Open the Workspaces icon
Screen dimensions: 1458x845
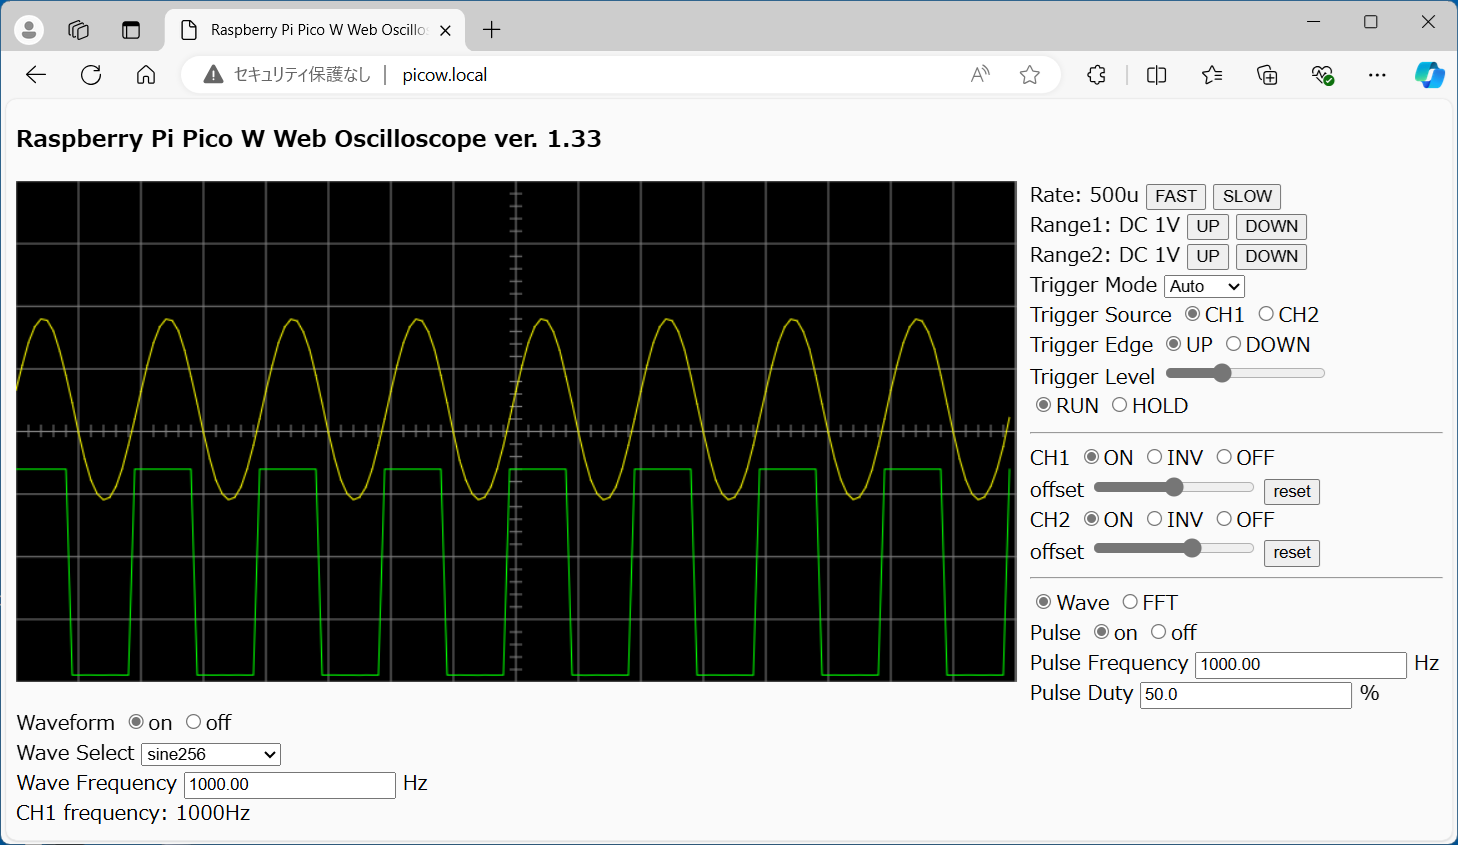(79, 30)
